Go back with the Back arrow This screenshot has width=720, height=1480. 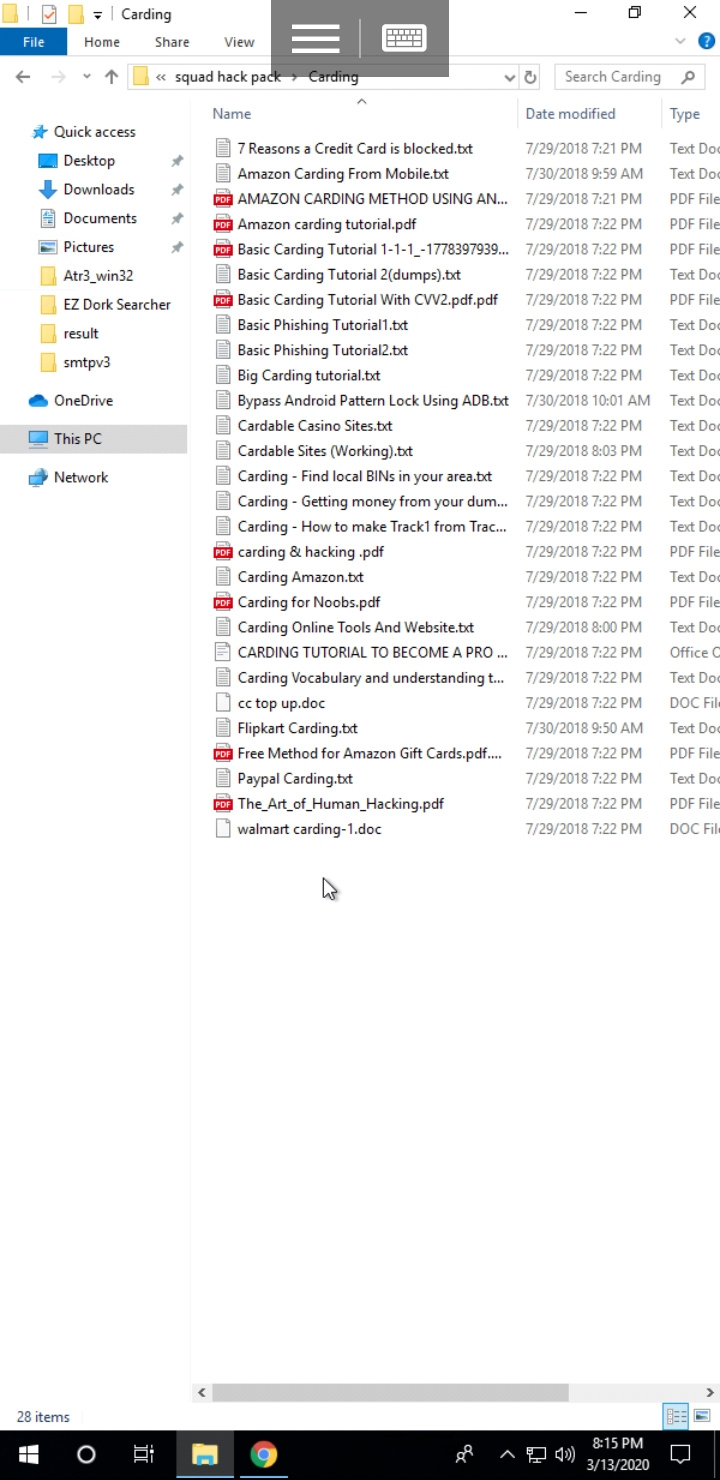[x=23, y=77]
